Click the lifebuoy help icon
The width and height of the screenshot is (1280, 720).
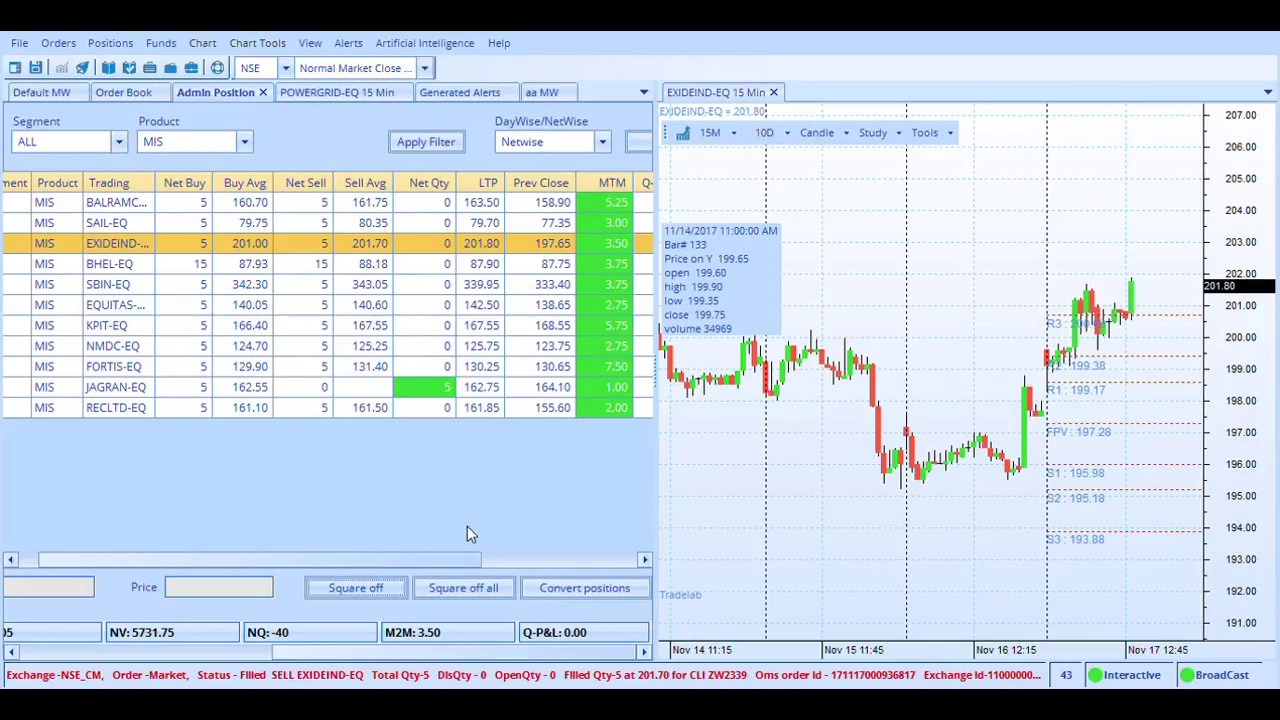[x=217, y=68]
